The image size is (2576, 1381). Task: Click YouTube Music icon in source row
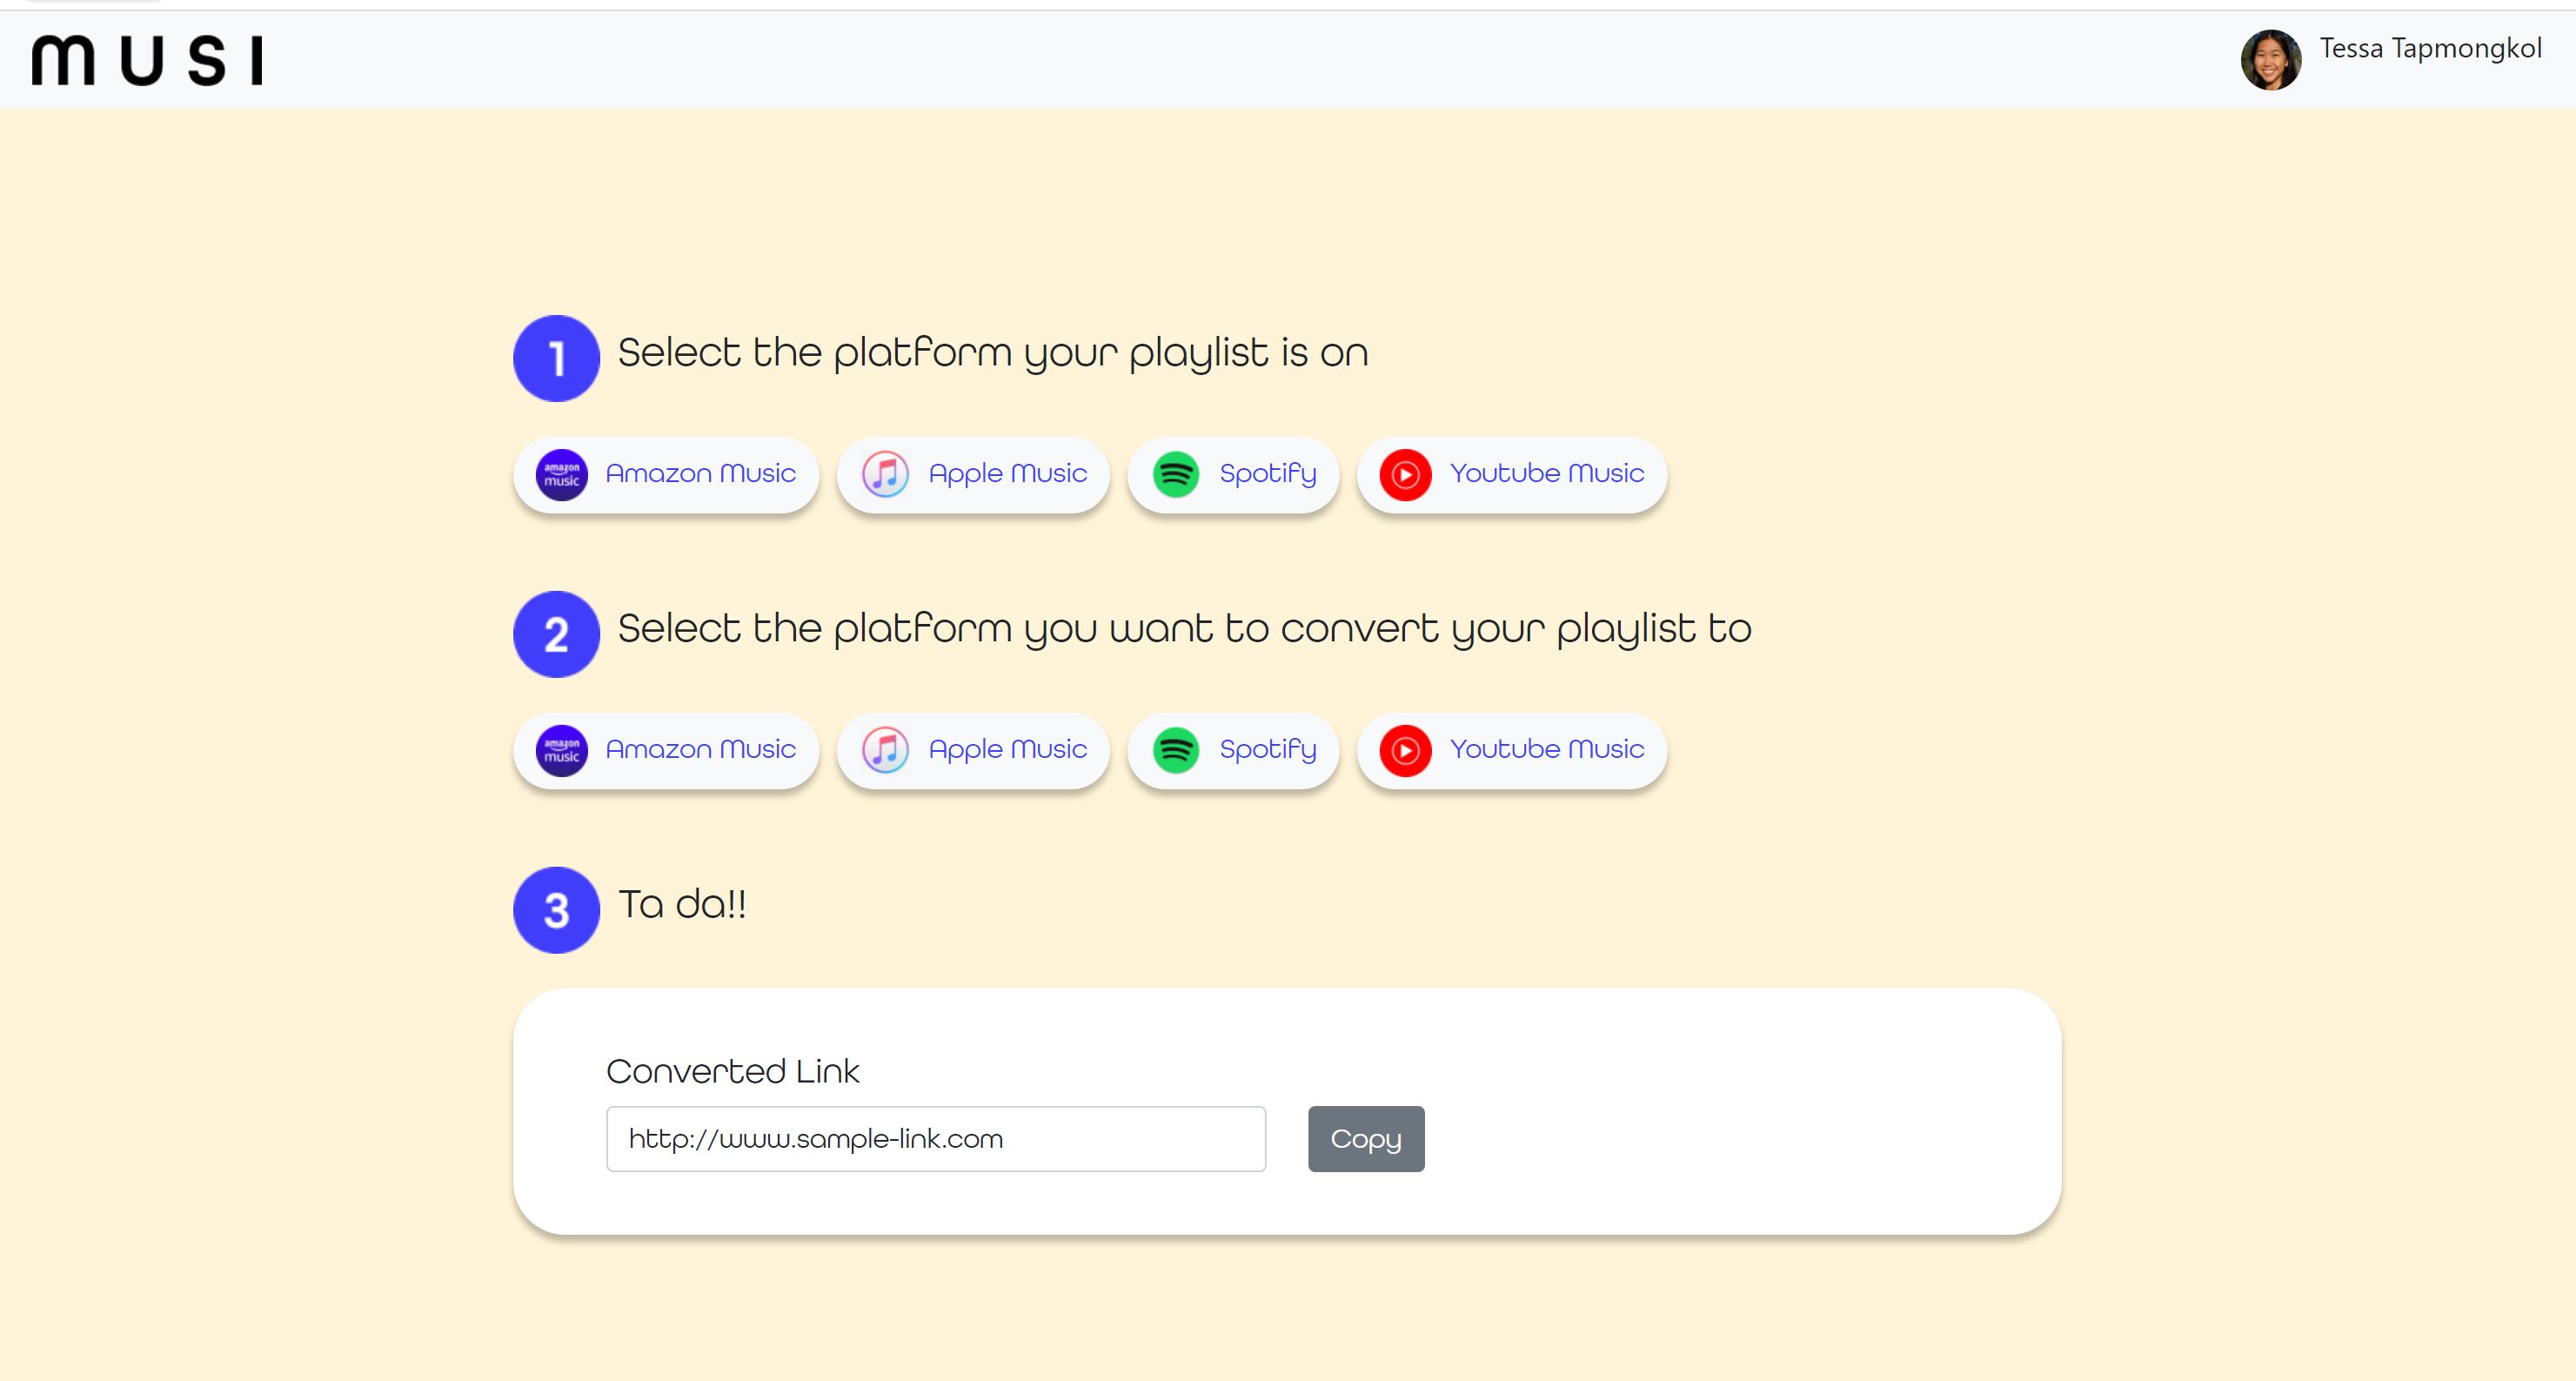[x=1405, y=475]
